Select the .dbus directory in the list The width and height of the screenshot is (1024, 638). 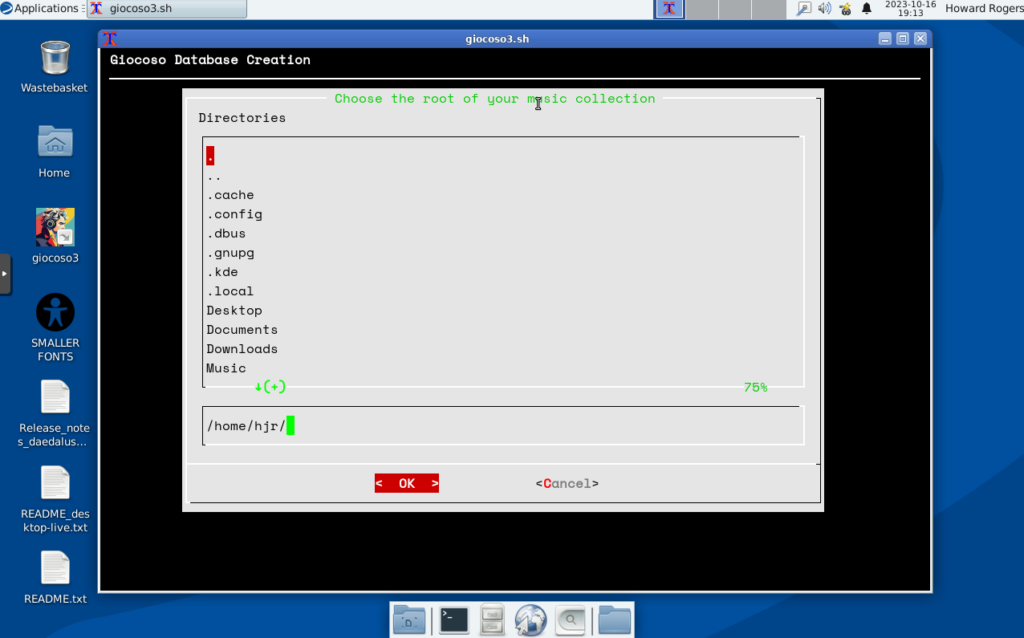click(227, 233)
